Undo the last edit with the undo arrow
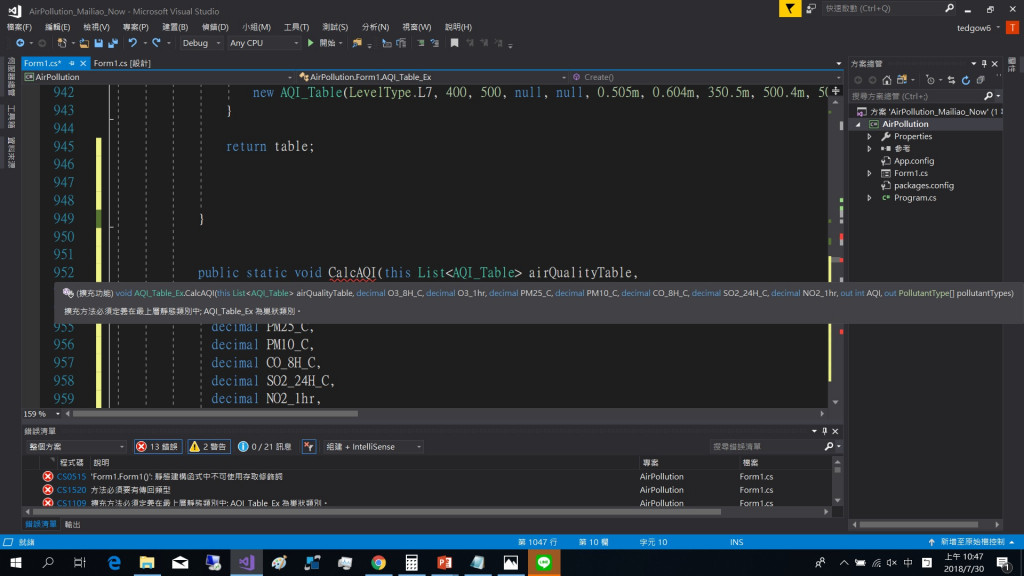This screenshot has width=1024, height=576. click(x=133, y=43)
